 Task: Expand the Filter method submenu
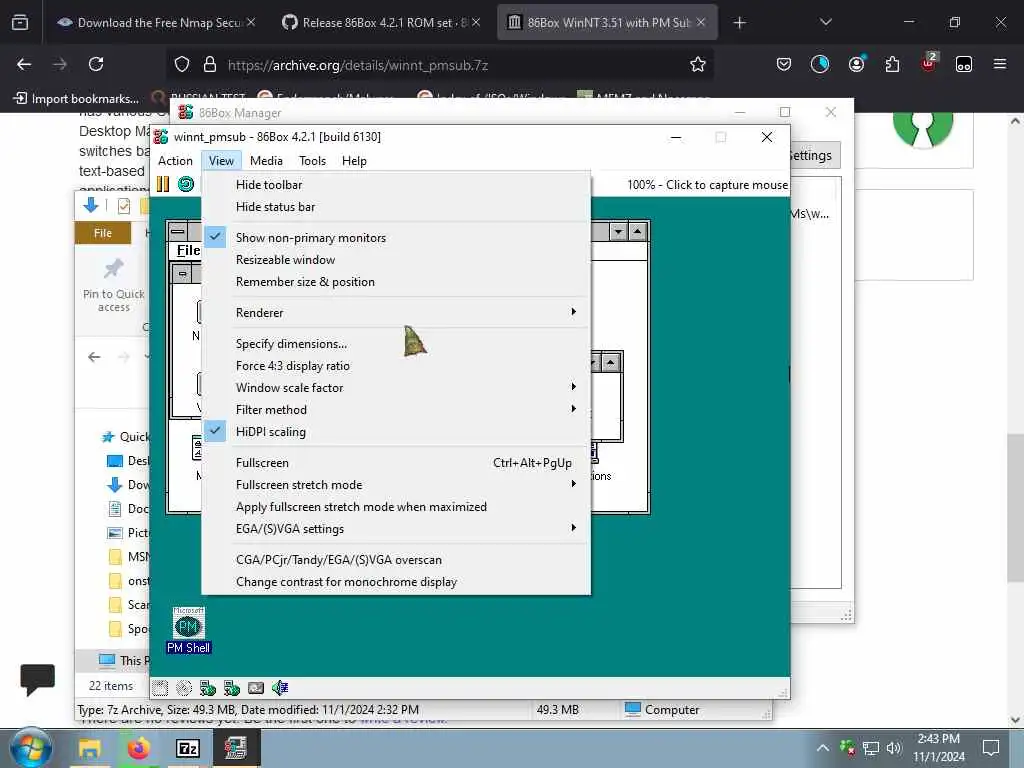pos(396,410)
